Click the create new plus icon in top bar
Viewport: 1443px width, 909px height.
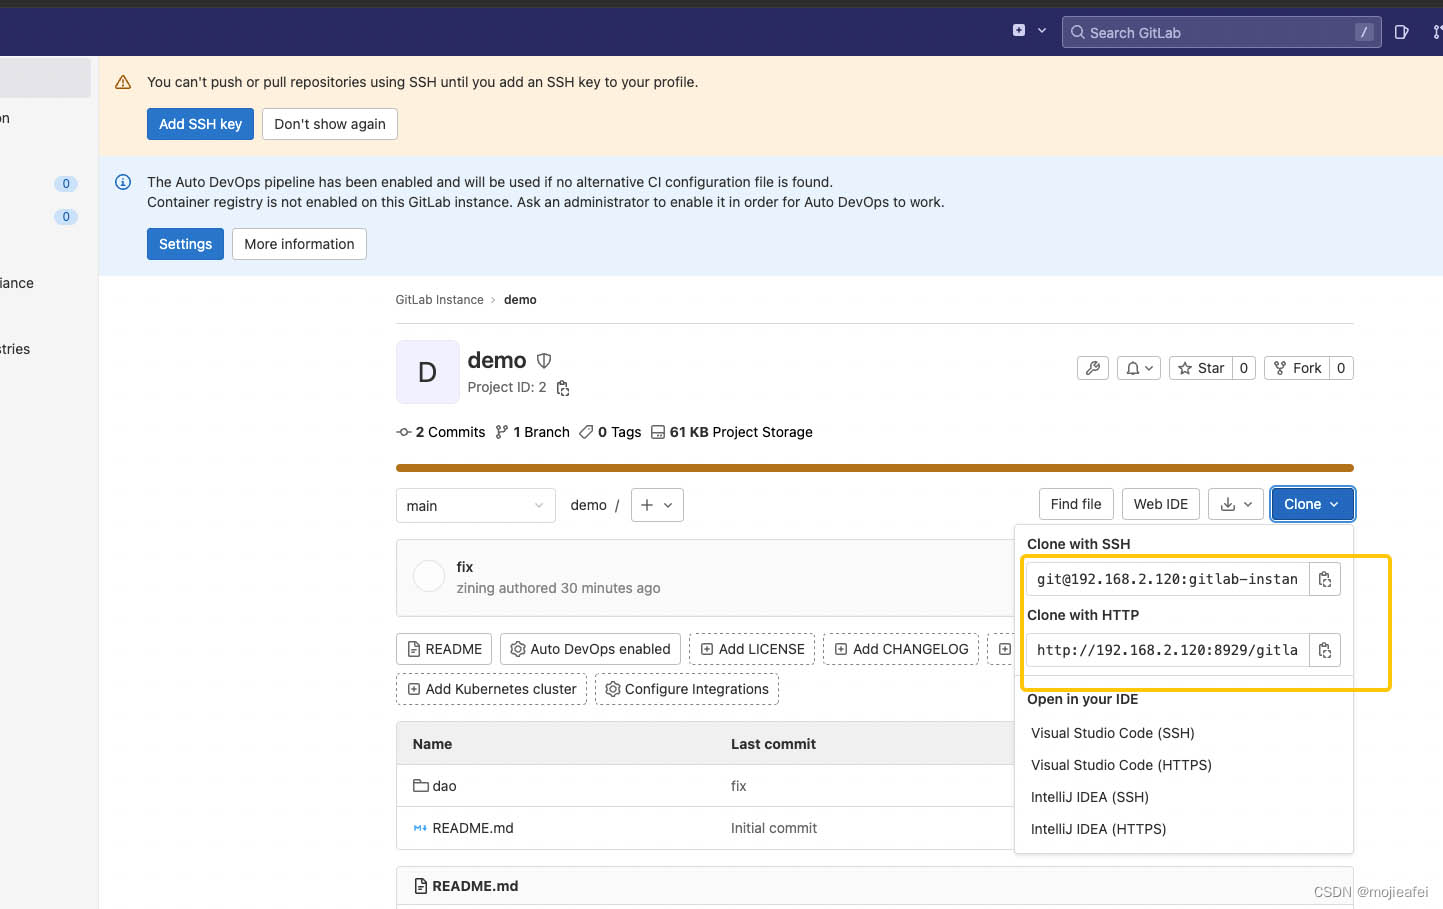pos(1019,31)
